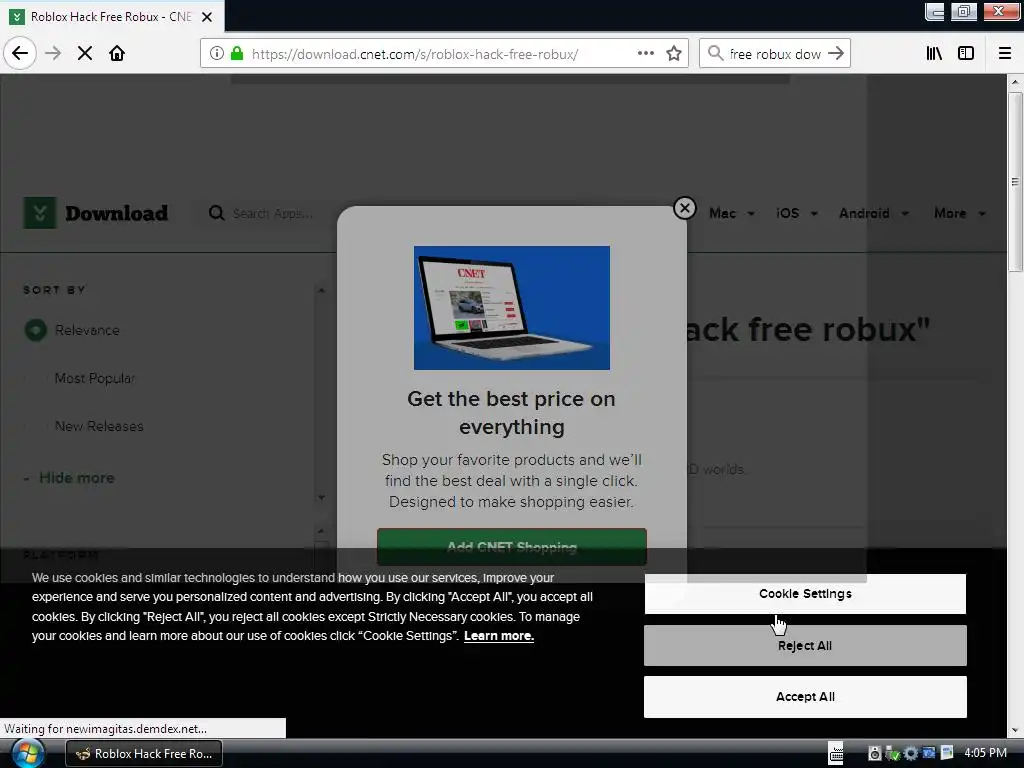Click the sort panel scroll up arrow

pyautogui.click(x=321, y=291)
